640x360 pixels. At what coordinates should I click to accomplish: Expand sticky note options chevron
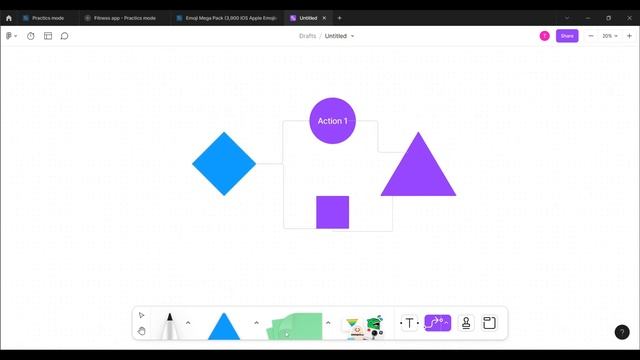tap(328, 323)
